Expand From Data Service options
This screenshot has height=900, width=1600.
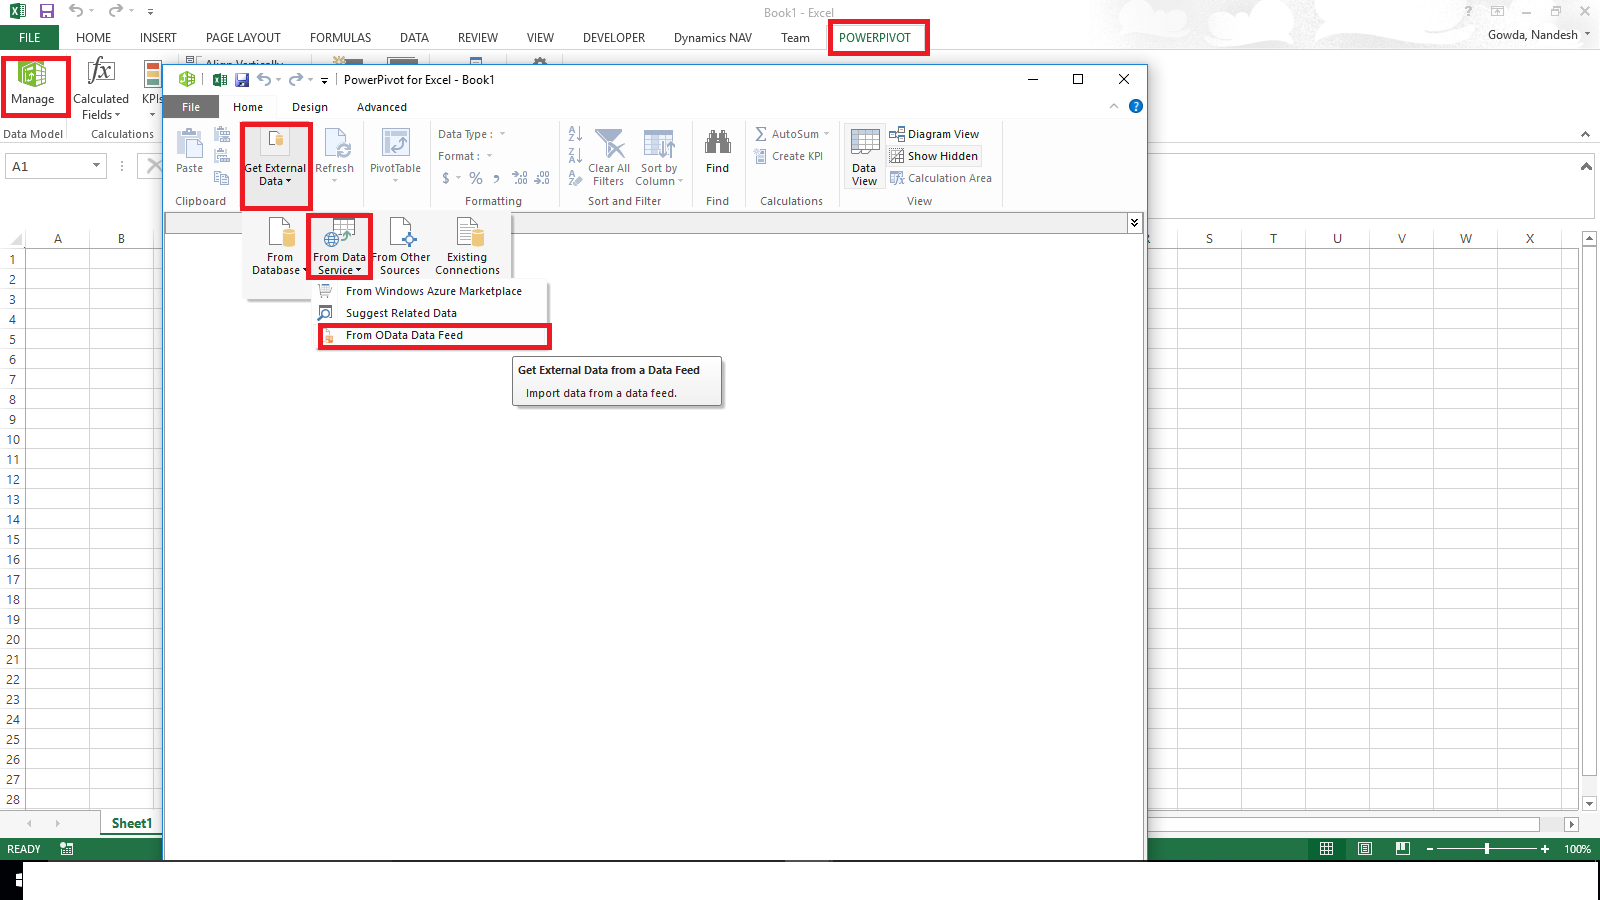pyautogui.click(x=340, y=246)
